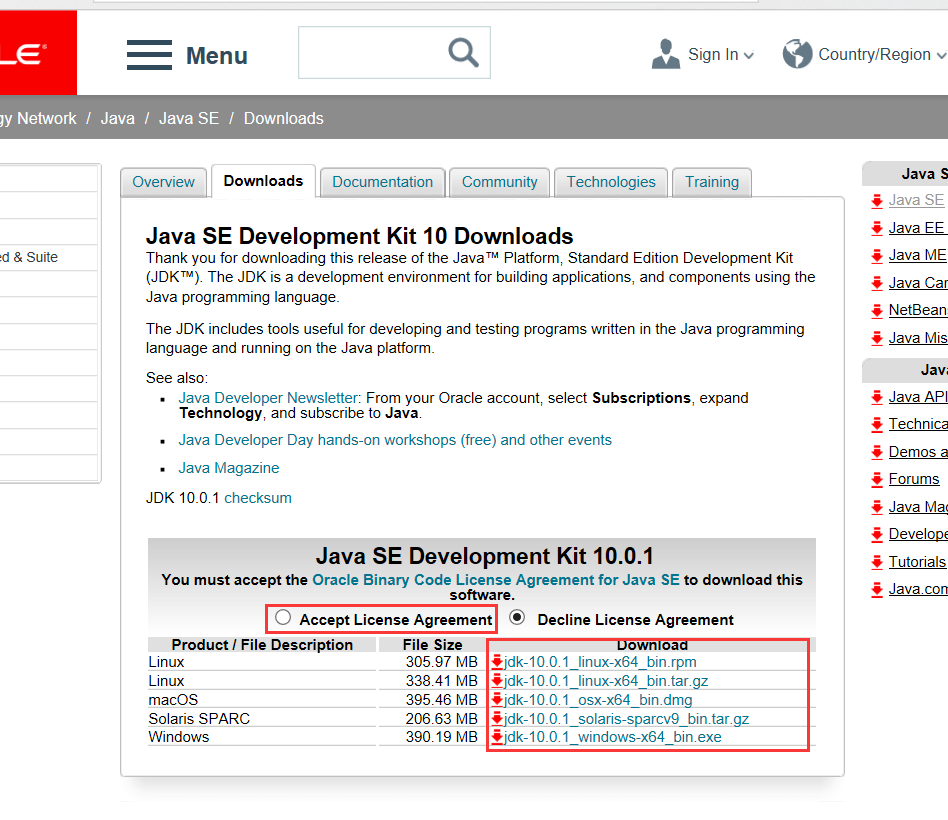Open the Java API sidebar link
The width and height of the screenshot is (948, 820).
click(918, 397)
